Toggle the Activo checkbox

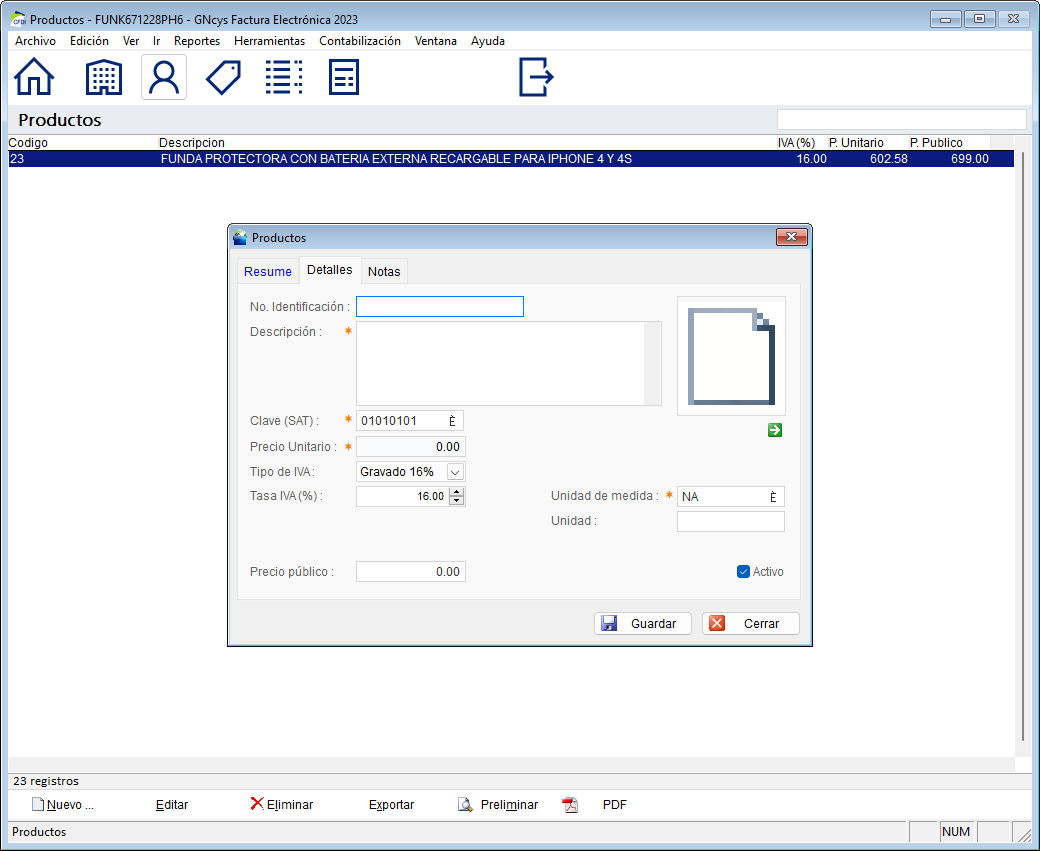(x=744, y=572)
